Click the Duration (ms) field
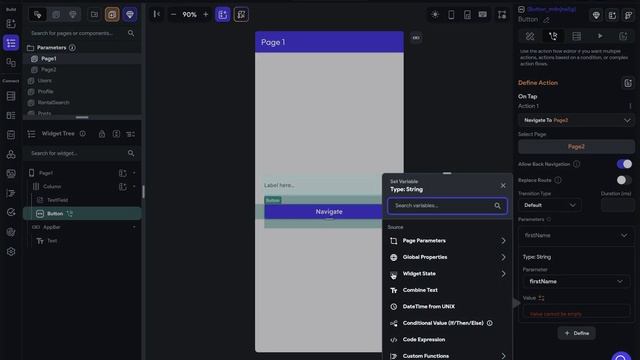The height and width of the screenshot is (360, 640). click(618, 205)
